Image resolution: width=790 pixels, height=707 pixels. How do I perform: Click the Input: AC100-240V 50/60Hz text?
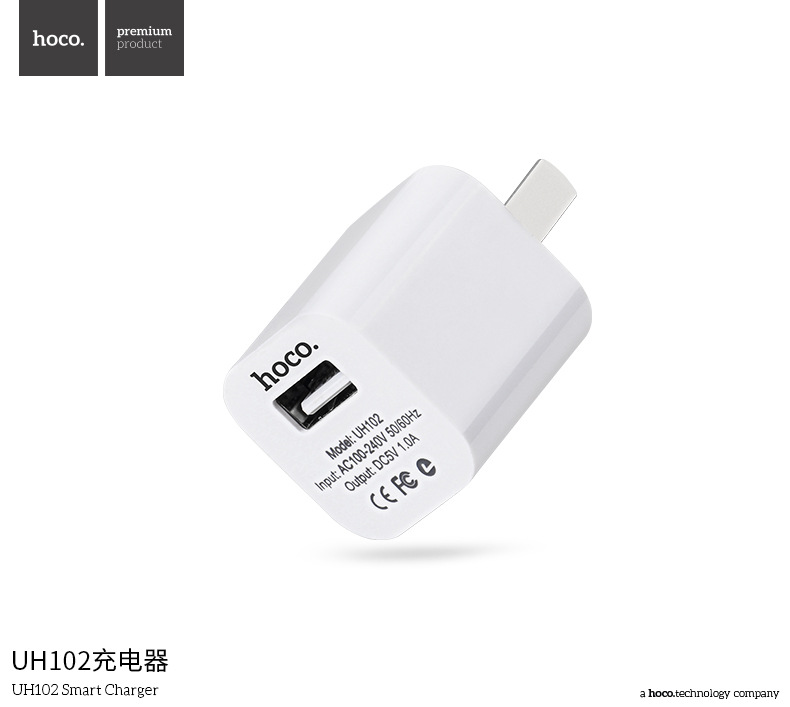(368, 449)
